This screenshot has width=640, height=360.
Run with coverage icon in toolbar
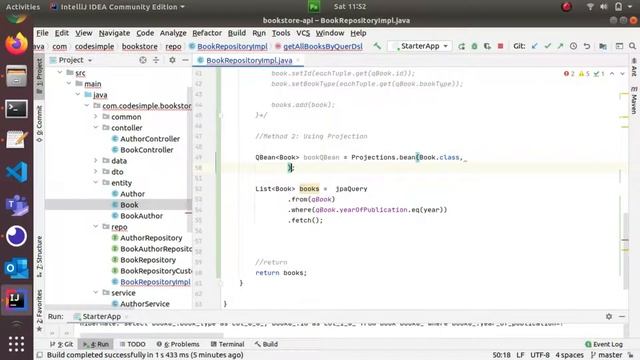pyautogui.click(x=487, y=47)
